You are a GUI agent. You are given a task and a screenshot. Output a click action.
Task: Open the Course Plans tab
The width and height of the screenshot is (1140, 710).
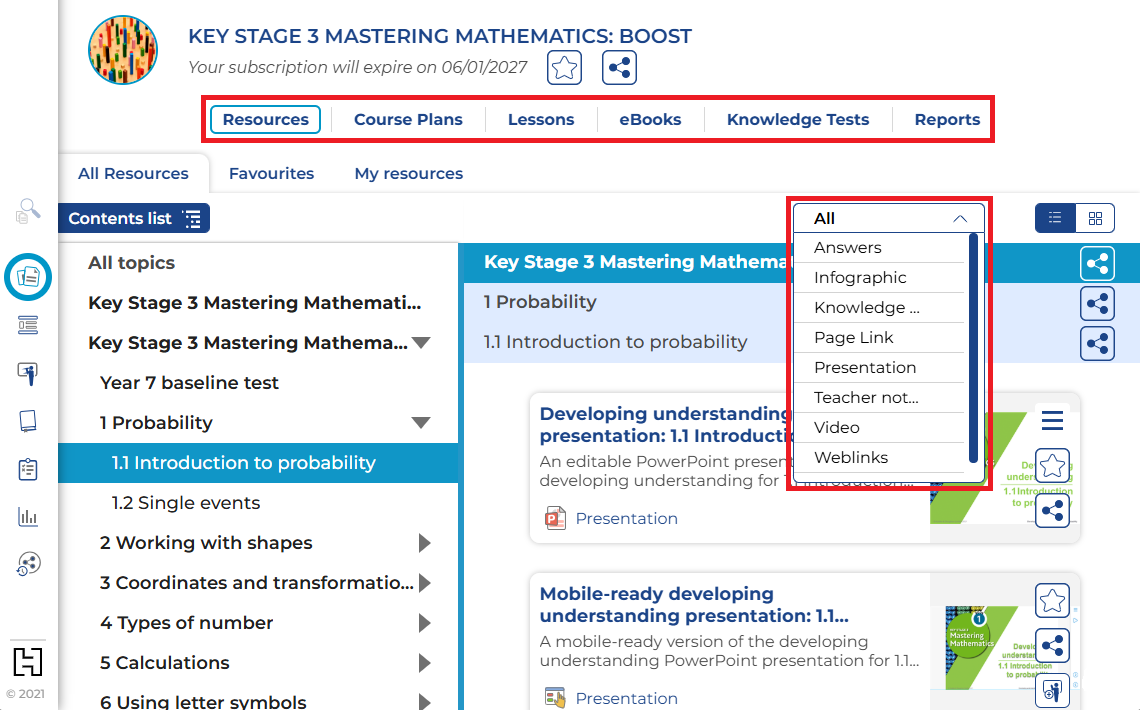[408, 119]
